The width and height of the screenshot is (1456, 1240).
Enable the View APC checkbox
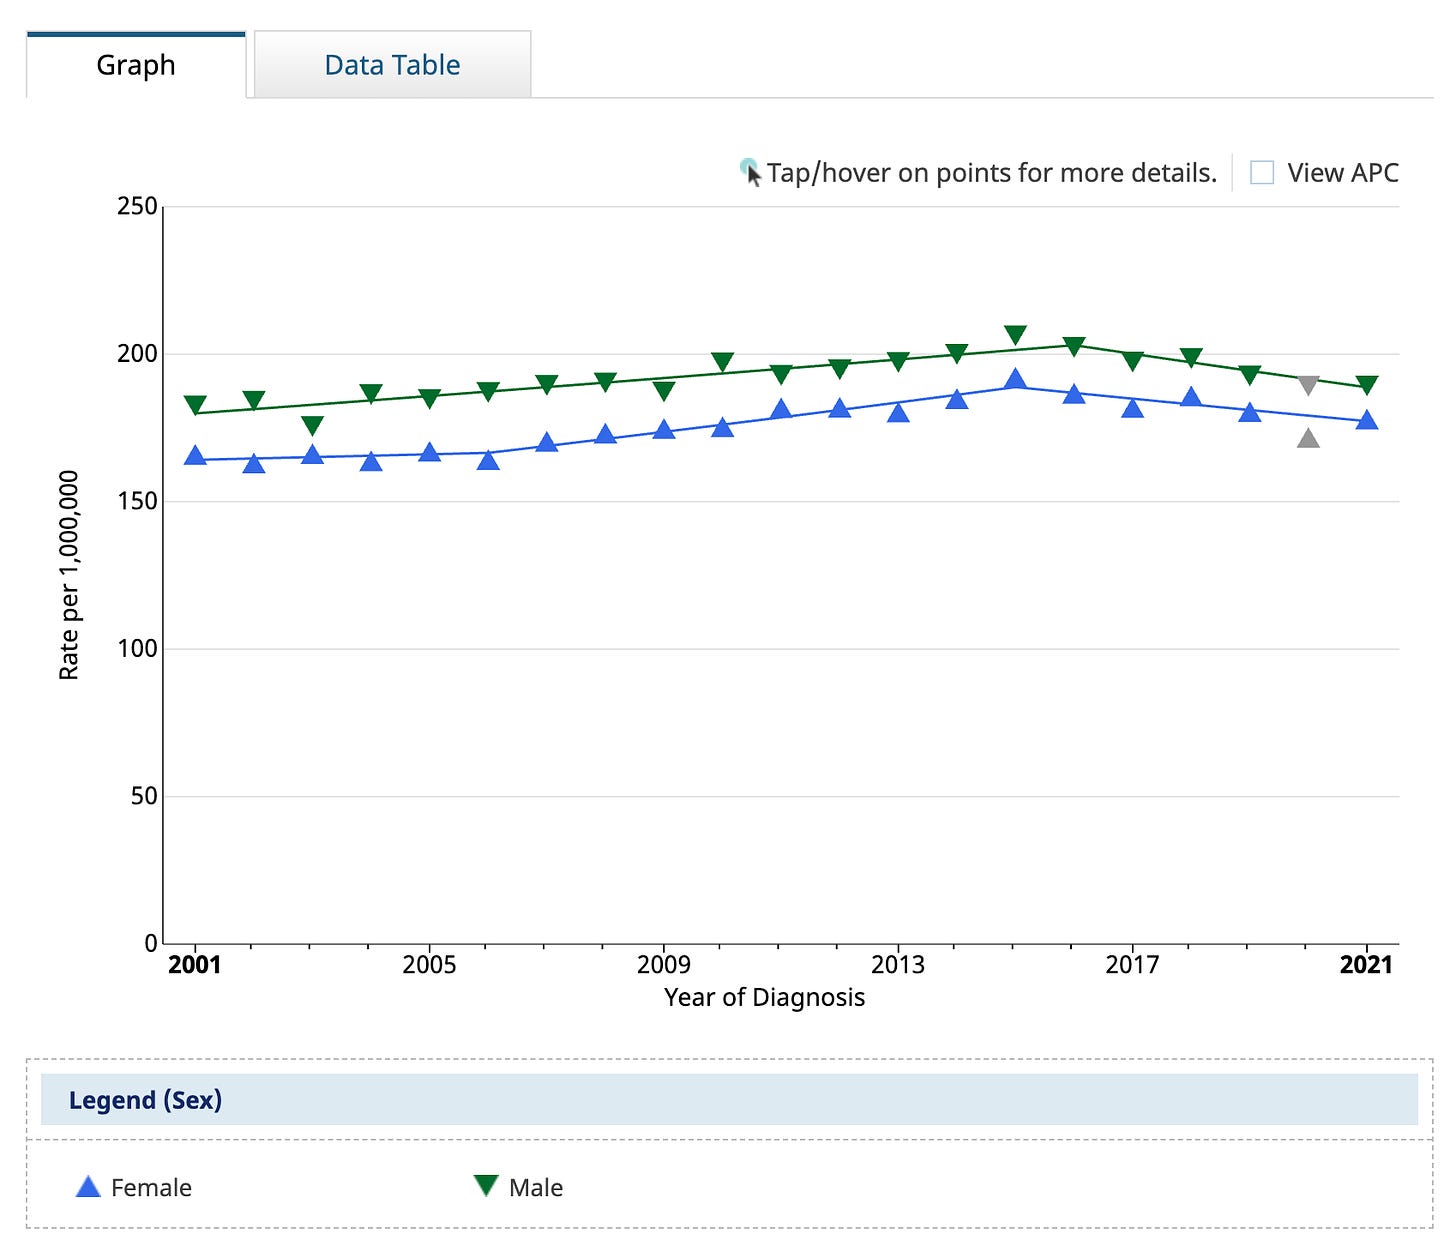(x=1262, y=173)
